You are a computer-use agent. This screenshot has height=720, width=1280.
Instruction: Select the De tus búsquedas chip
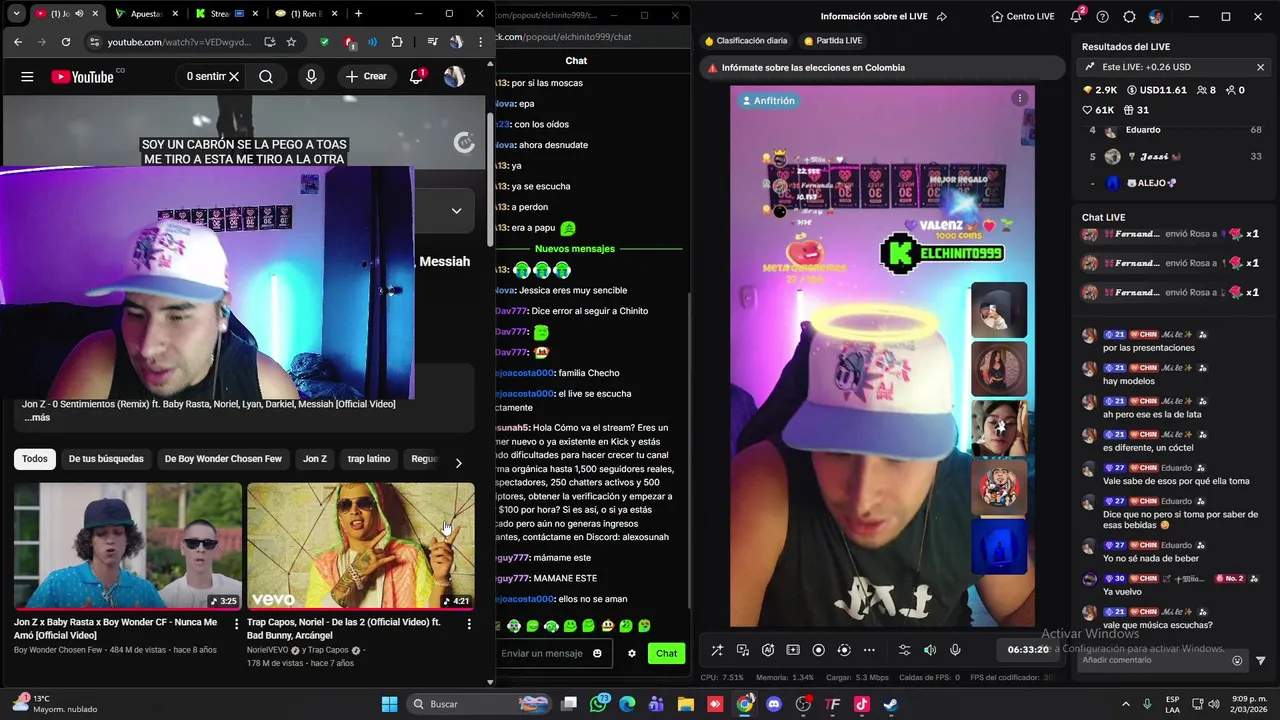(106, 459)
